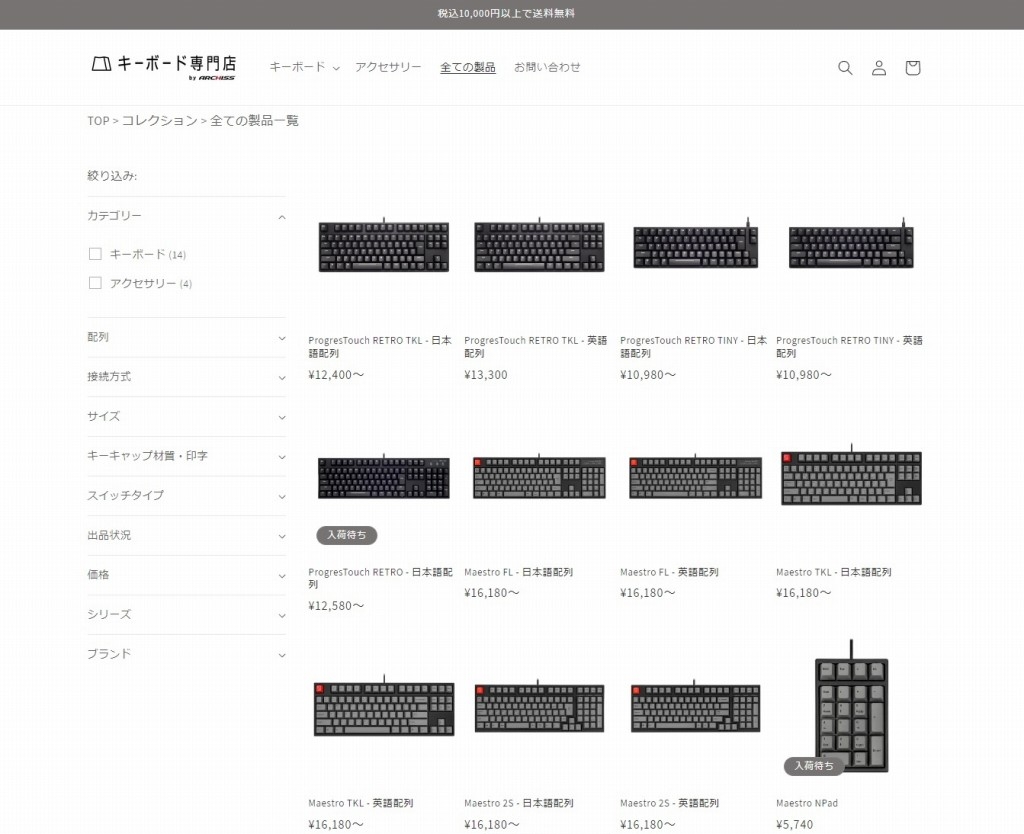
Task: Check the アクセサリー (4) filter checkbox
Action: coord(95,283)
